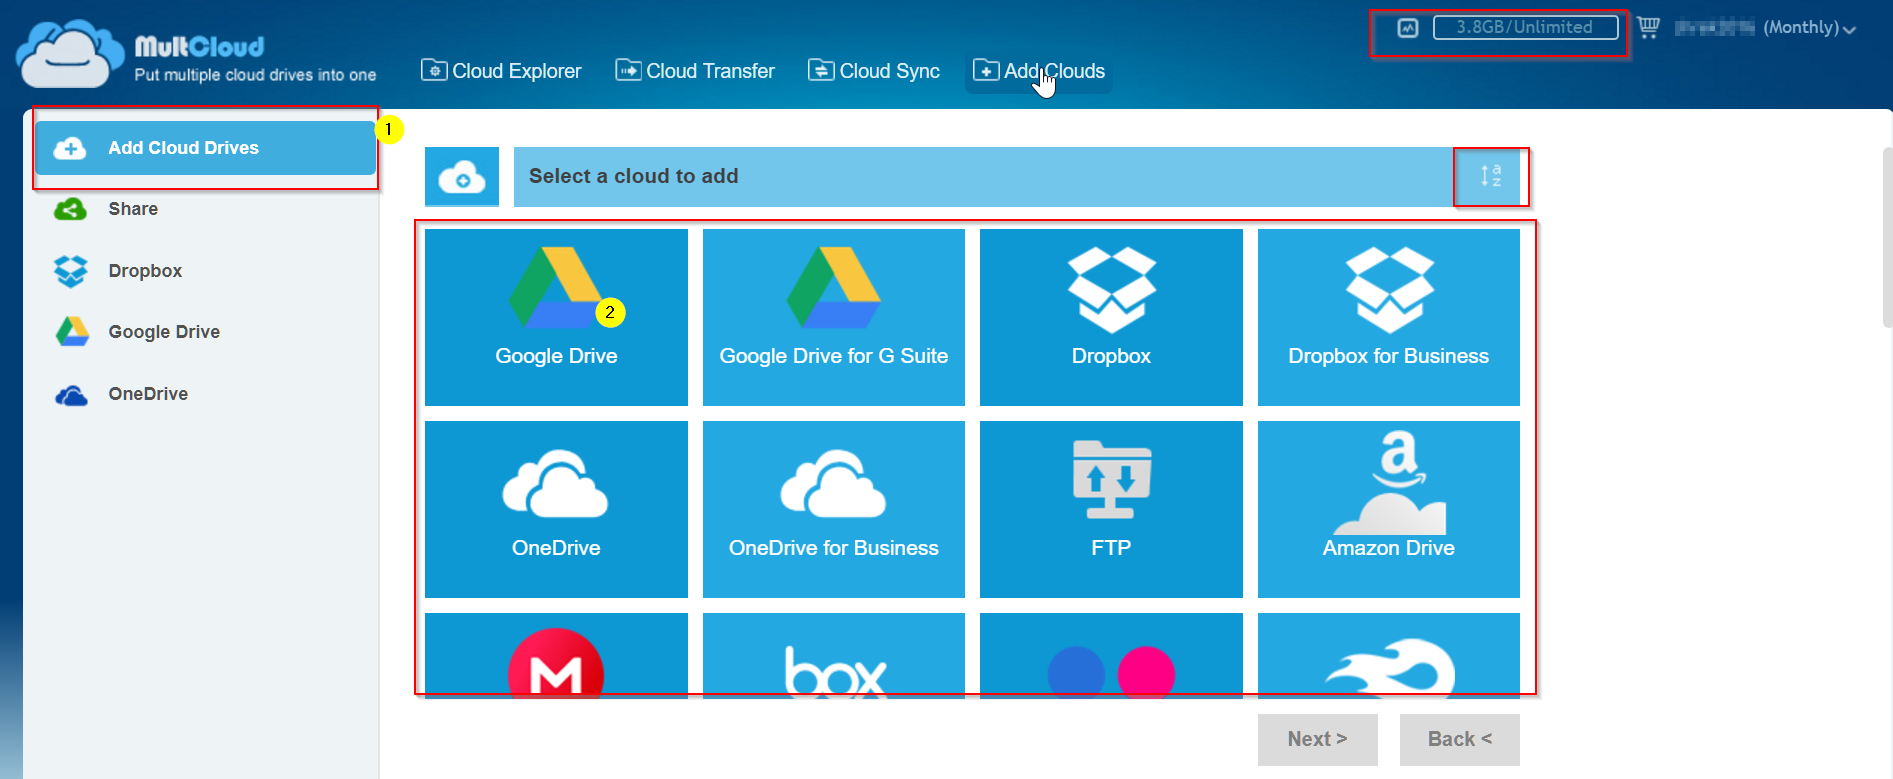Click the Cloud Transfer tab icon
This screenshot has width=1893, height=779.
pos(628,70)
